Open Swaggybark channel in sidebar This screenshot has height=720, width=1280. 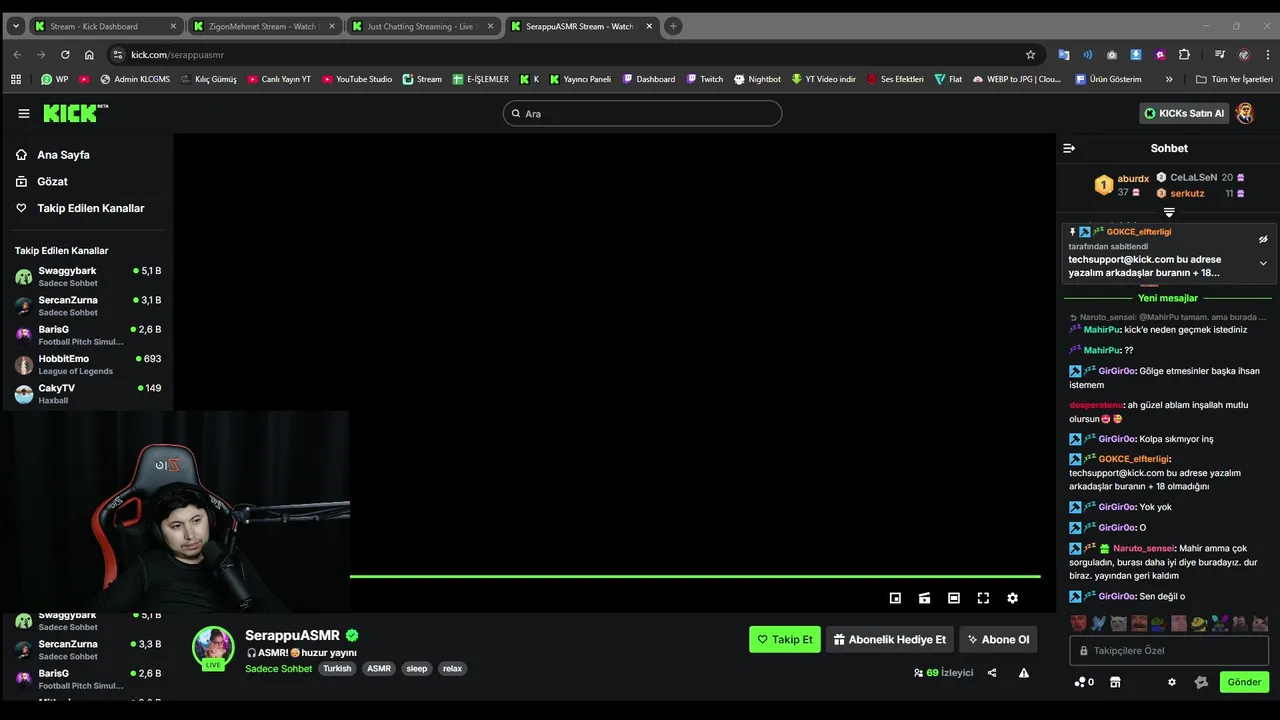coord(88,277)
